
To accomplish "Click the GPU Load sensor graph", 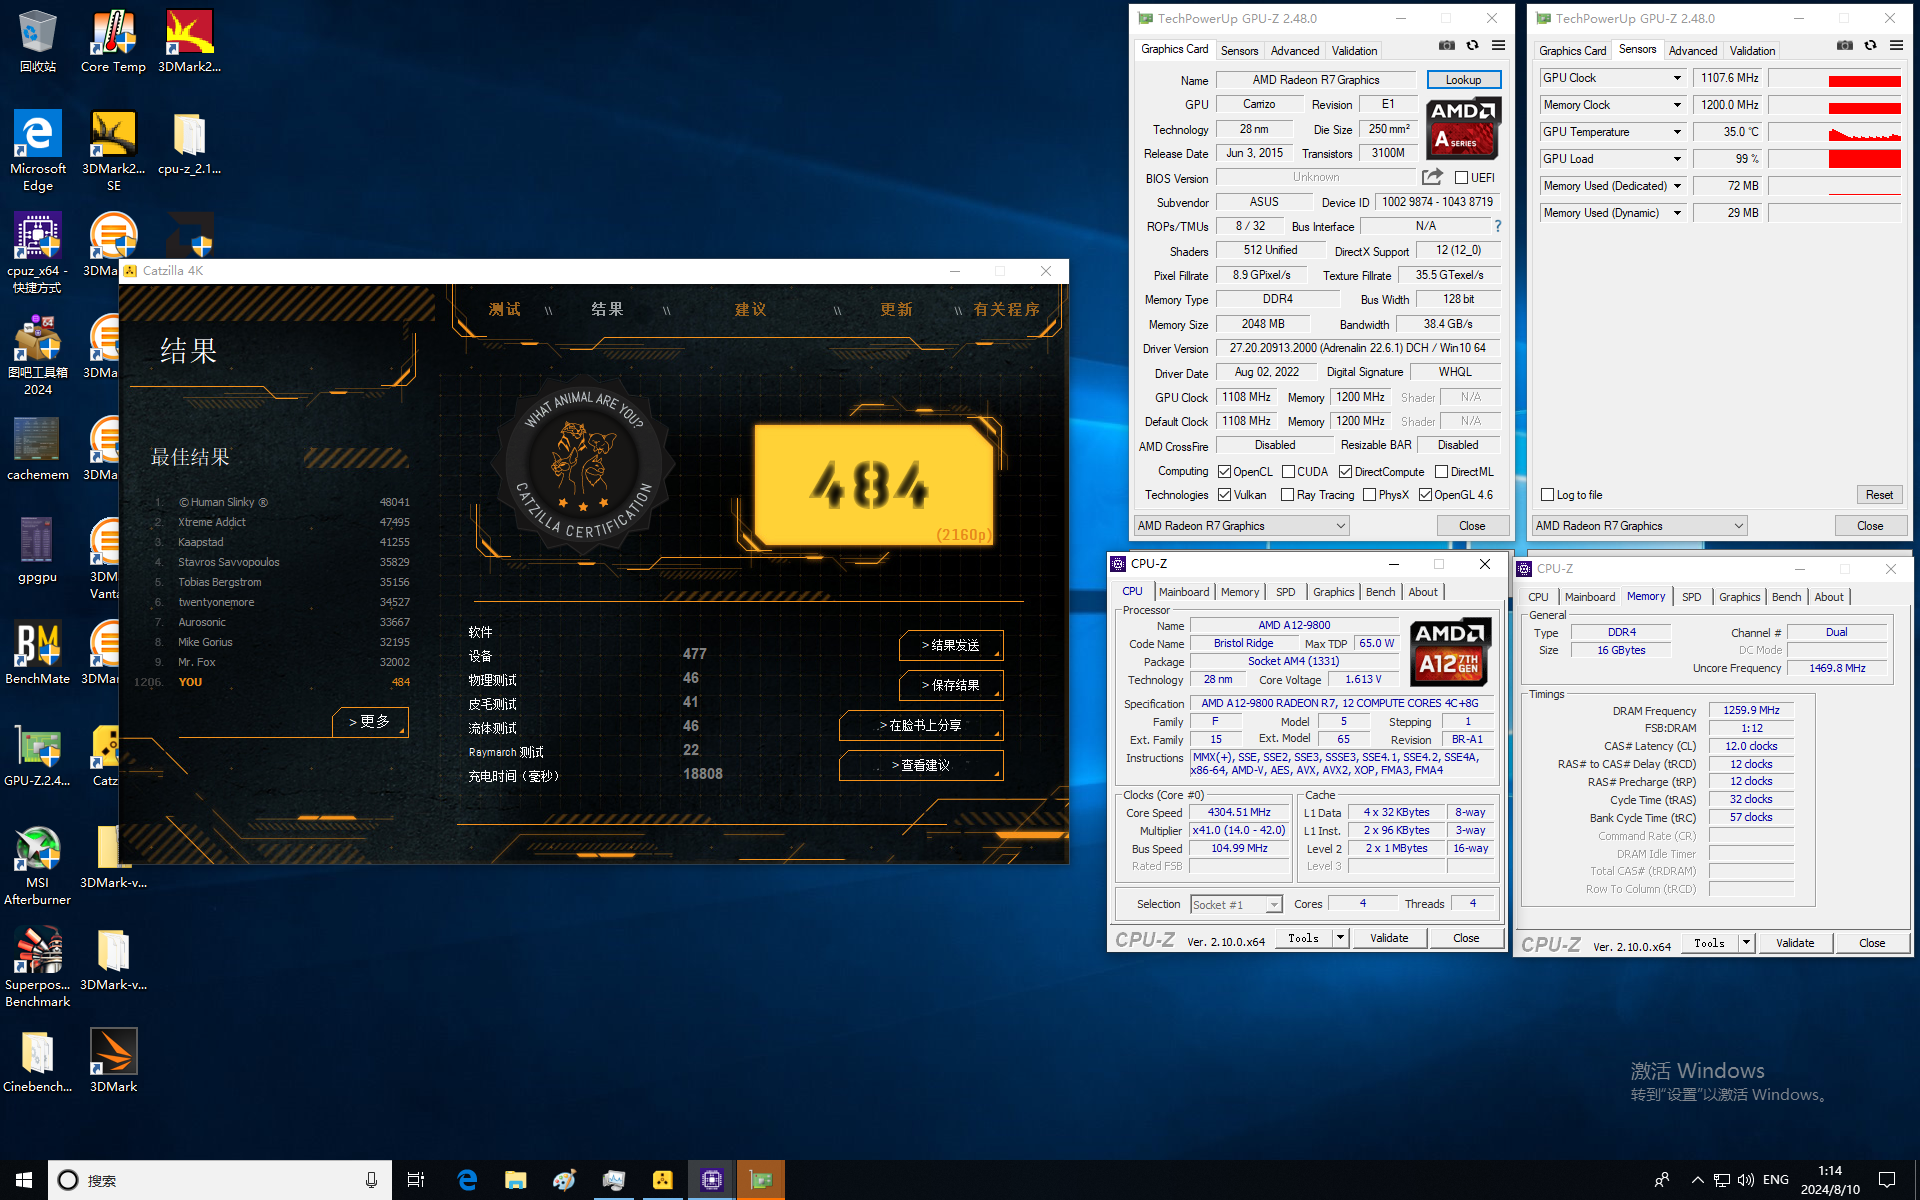I will [1834, 159].
